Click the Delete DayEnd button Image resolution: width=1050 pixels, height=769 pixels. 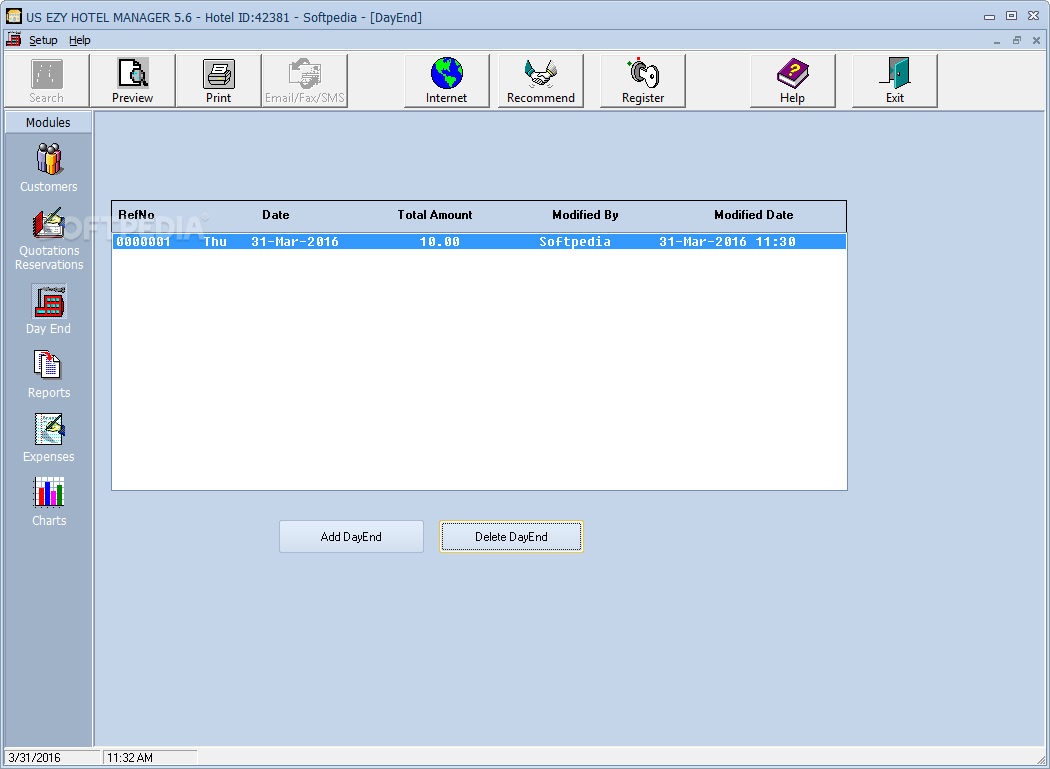(x=511, y=537)
